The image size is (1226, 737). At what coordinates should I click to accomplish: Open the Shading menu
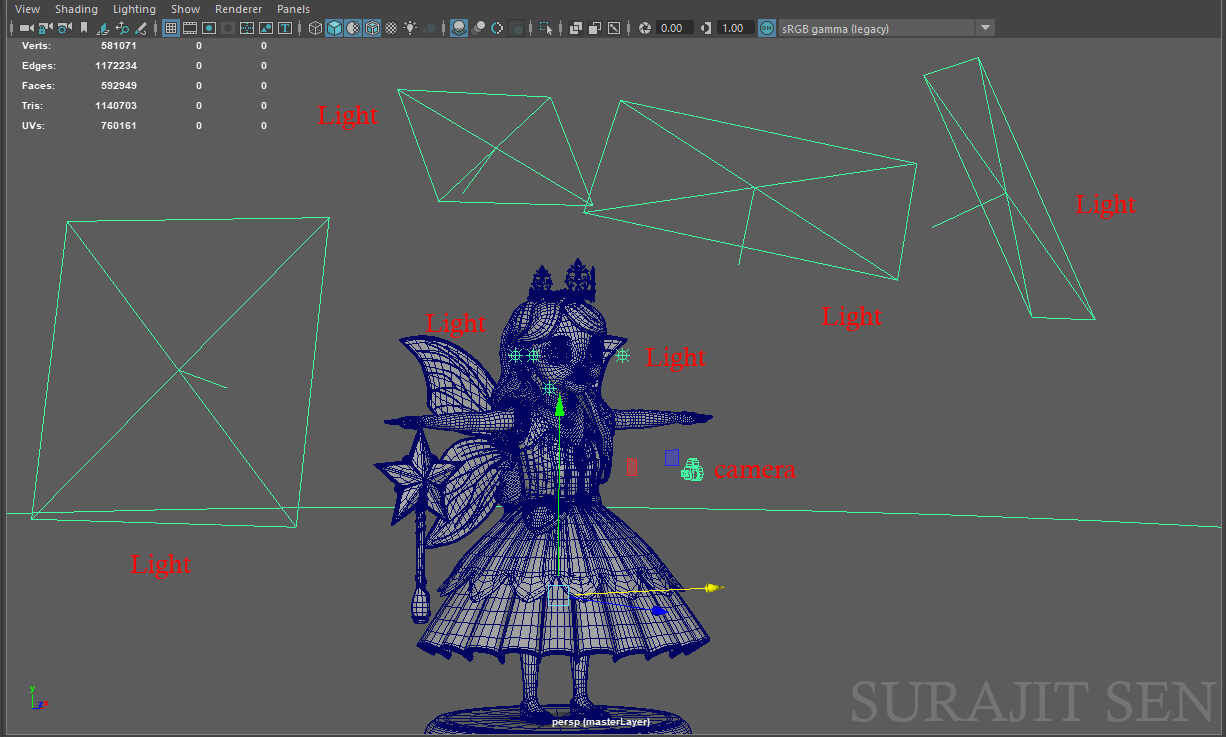76,9
